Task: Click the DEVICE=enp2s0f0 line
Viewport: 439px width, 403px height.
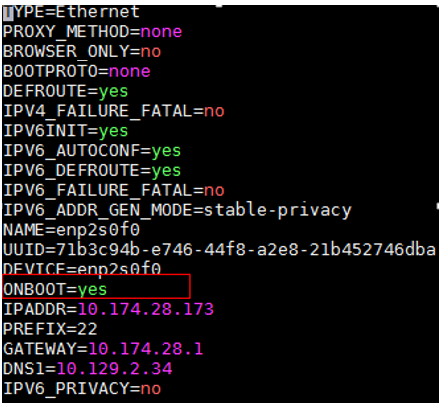Action: point(82,269)
